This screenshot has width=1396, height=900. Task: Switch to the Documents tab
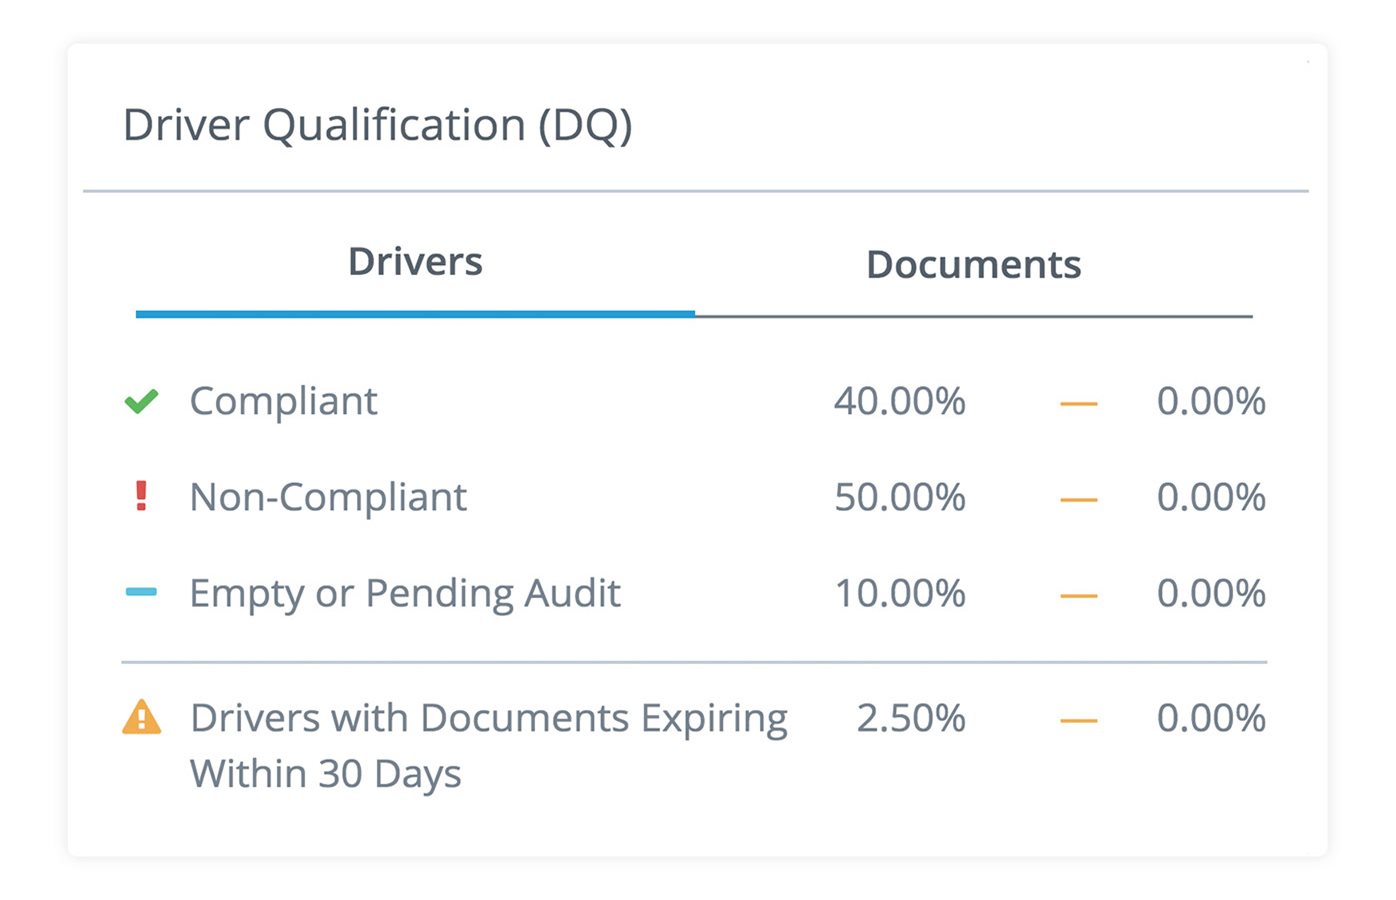973,265
